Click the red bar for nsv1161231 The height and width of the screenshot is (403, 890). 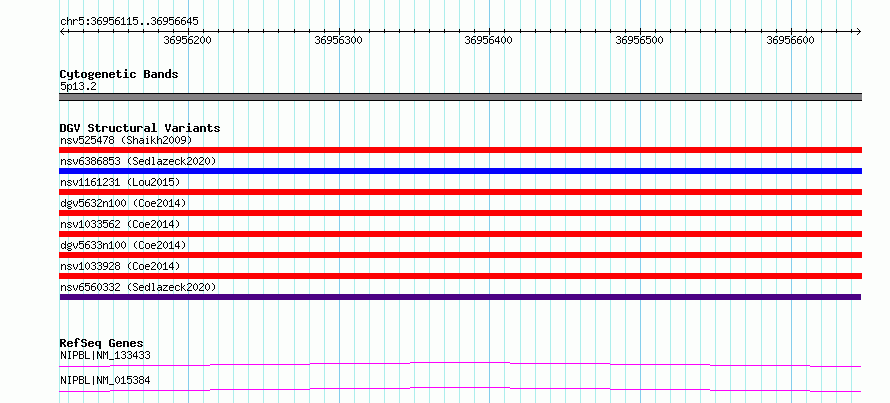pyautogui.click(x=460, y=192)
